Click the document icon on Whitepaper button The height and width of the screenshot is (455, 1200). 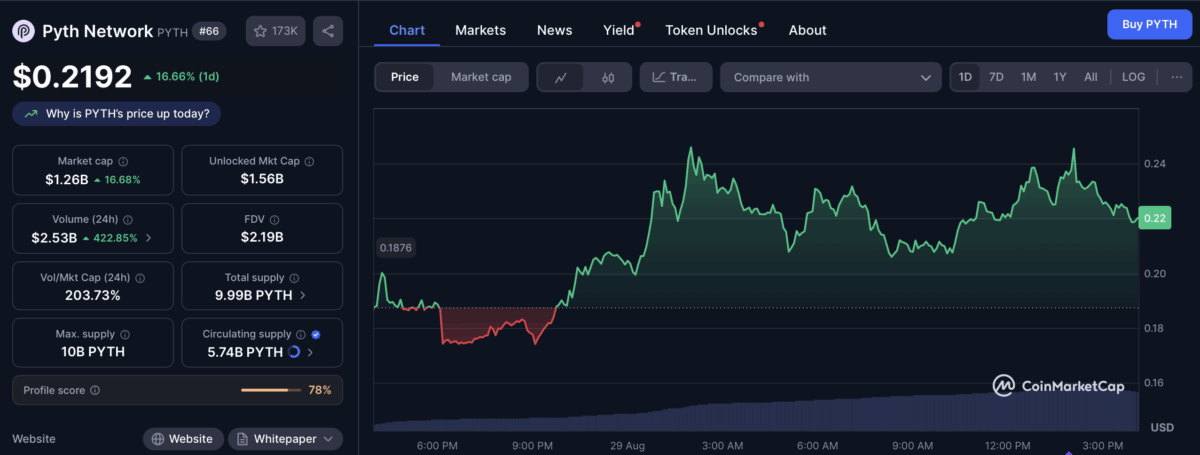[243, 439]
